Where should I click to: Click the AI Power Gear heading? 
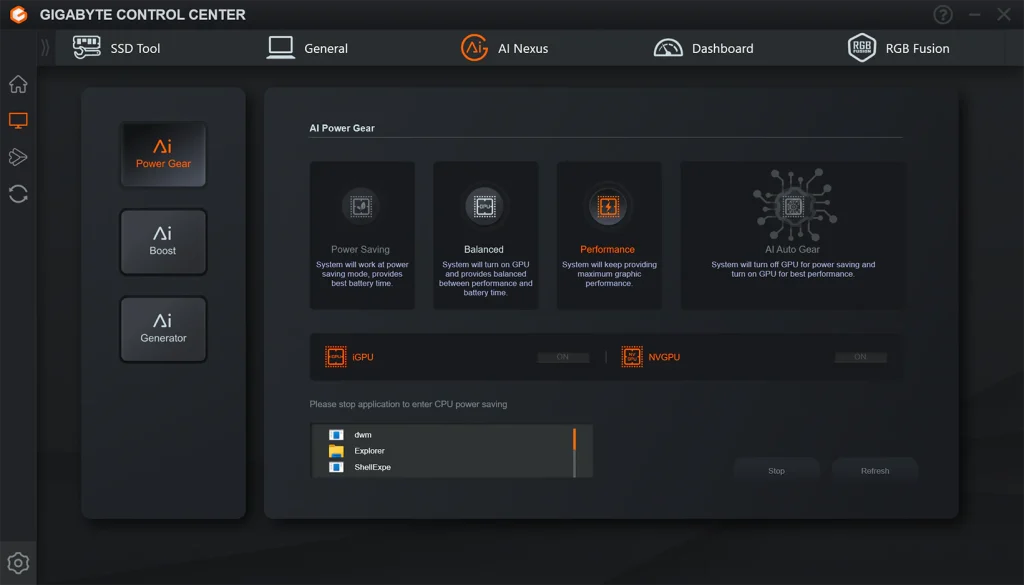pos(342,128)
